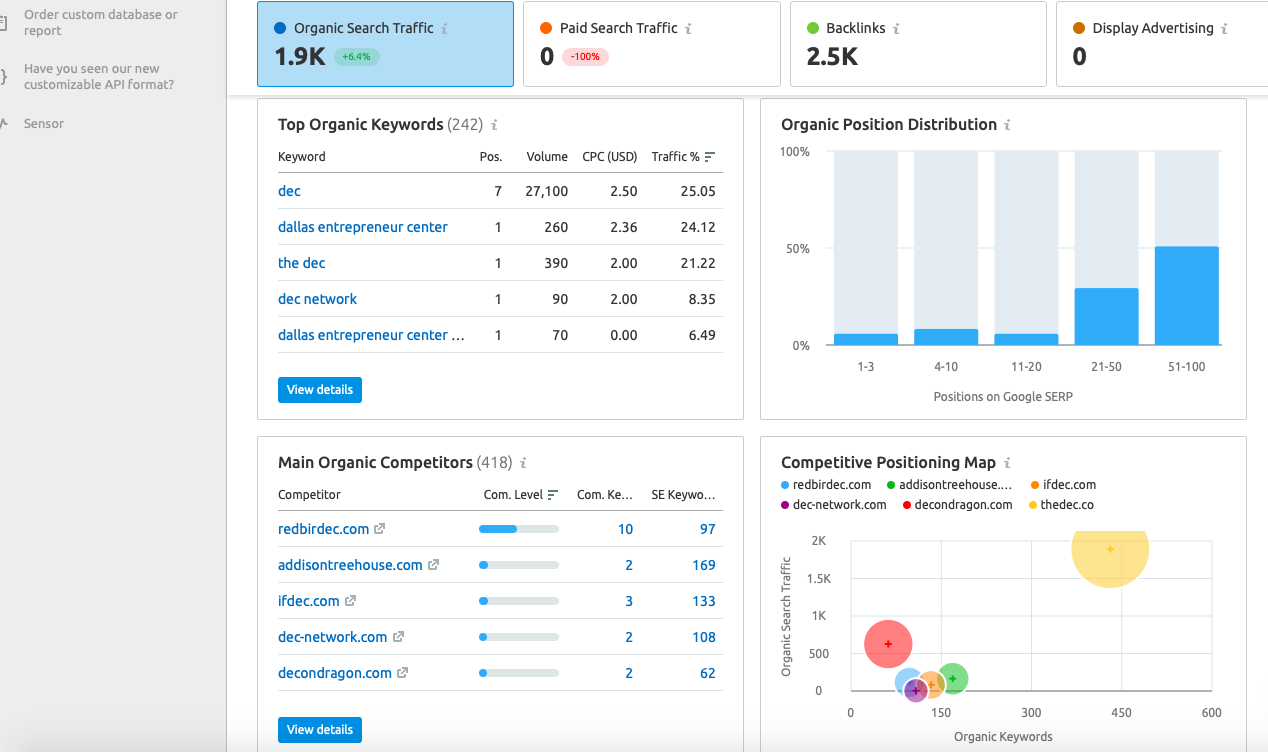Click info icon next to Top Organic Keywords

pyautogui.click(x=492, y=124)
